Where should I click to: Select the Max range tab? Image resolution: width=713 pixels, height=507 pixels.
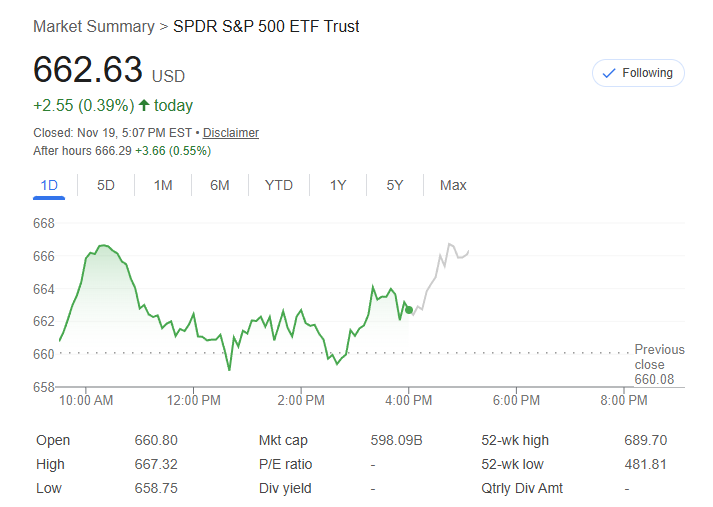click(453, 185)
